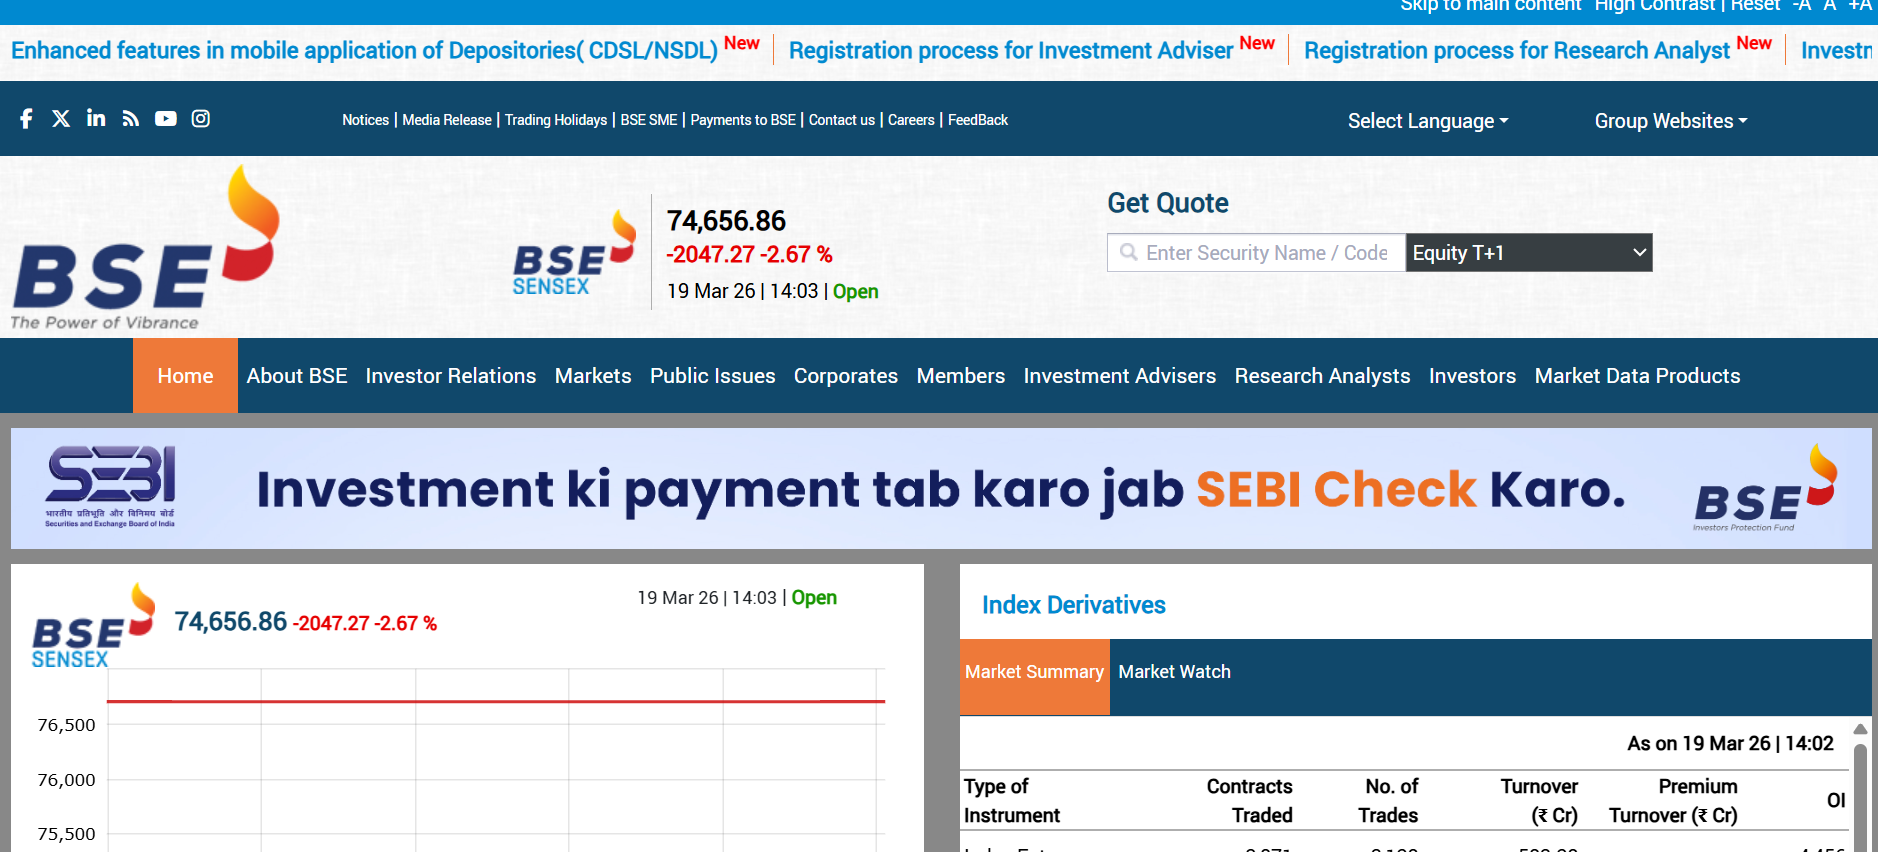Open the Payments to BSE link
The width and height of the screenshot is (1878, 852).
[x=743, y=120]
